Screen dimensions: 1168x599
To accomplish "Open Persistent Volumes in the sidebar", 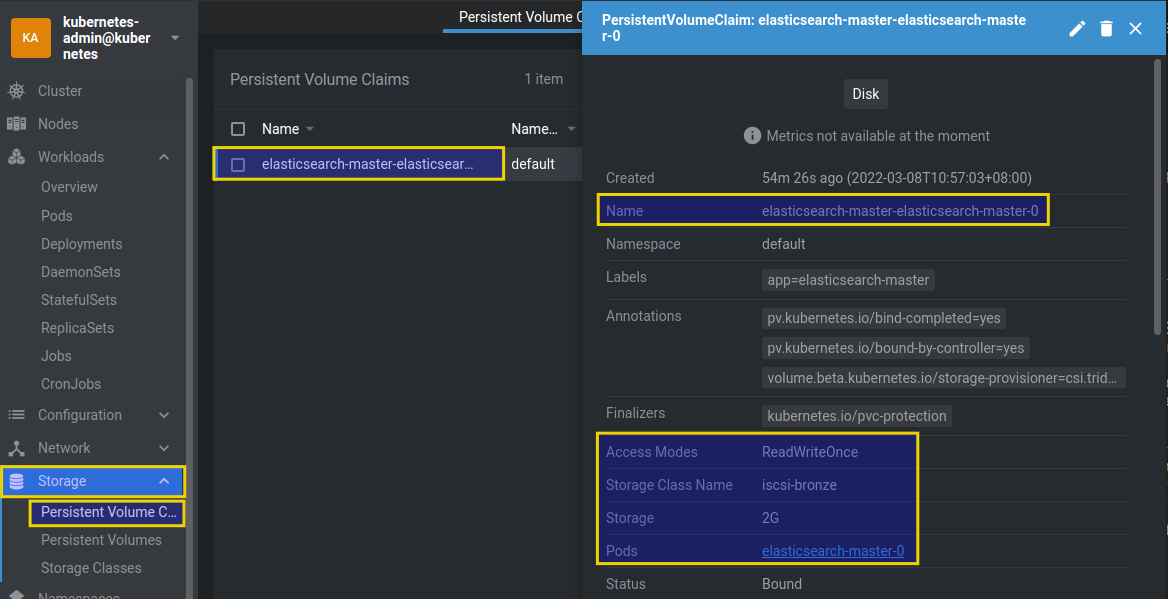I will (x=101, y=540).
